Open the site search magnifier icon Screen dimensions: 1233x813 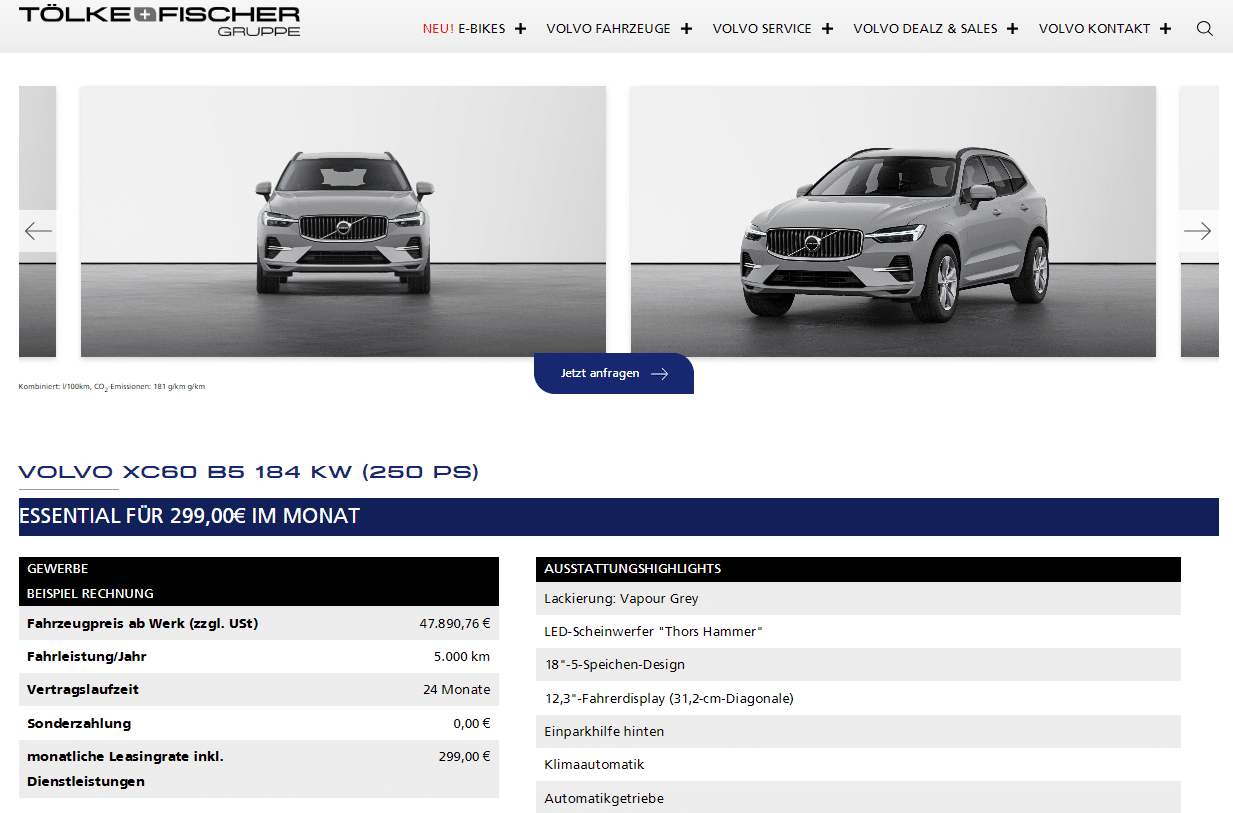pos(1204,28)
